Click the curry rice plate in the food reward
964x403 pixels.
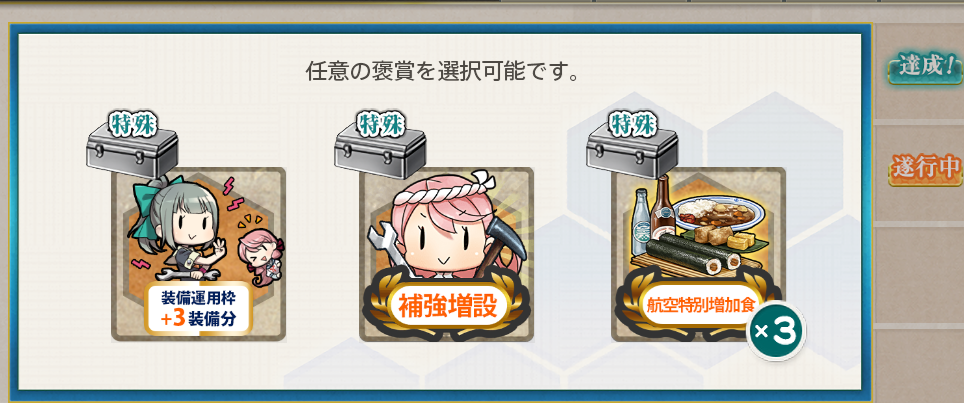[719, 214]
